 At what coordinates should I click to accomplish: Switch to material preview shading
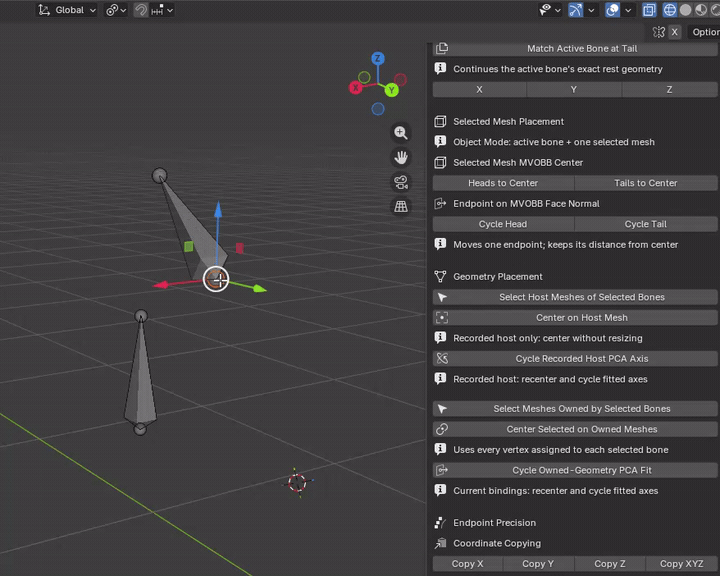(x=701, y=10)
